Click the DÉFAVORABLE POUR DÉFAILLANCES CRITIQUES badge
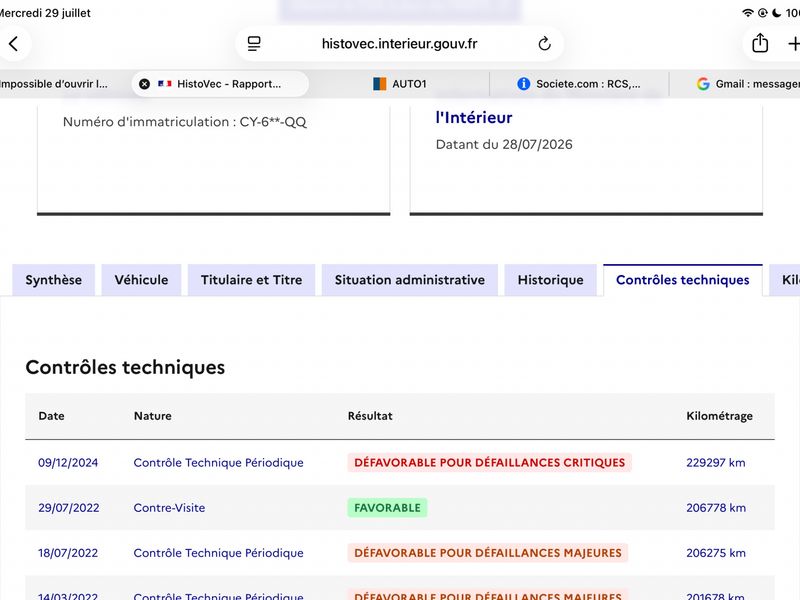The width and height of the screenshot is (800, 600). [x=490, y=463]
